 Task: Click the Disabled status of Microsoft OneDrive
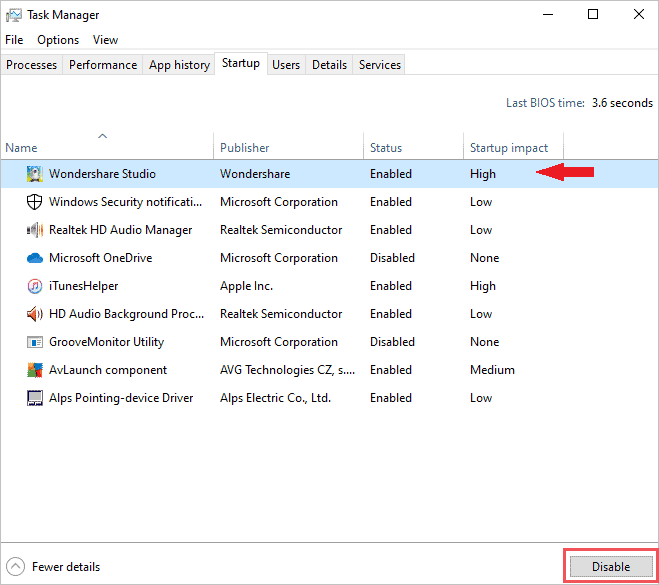tap(392, 258)
